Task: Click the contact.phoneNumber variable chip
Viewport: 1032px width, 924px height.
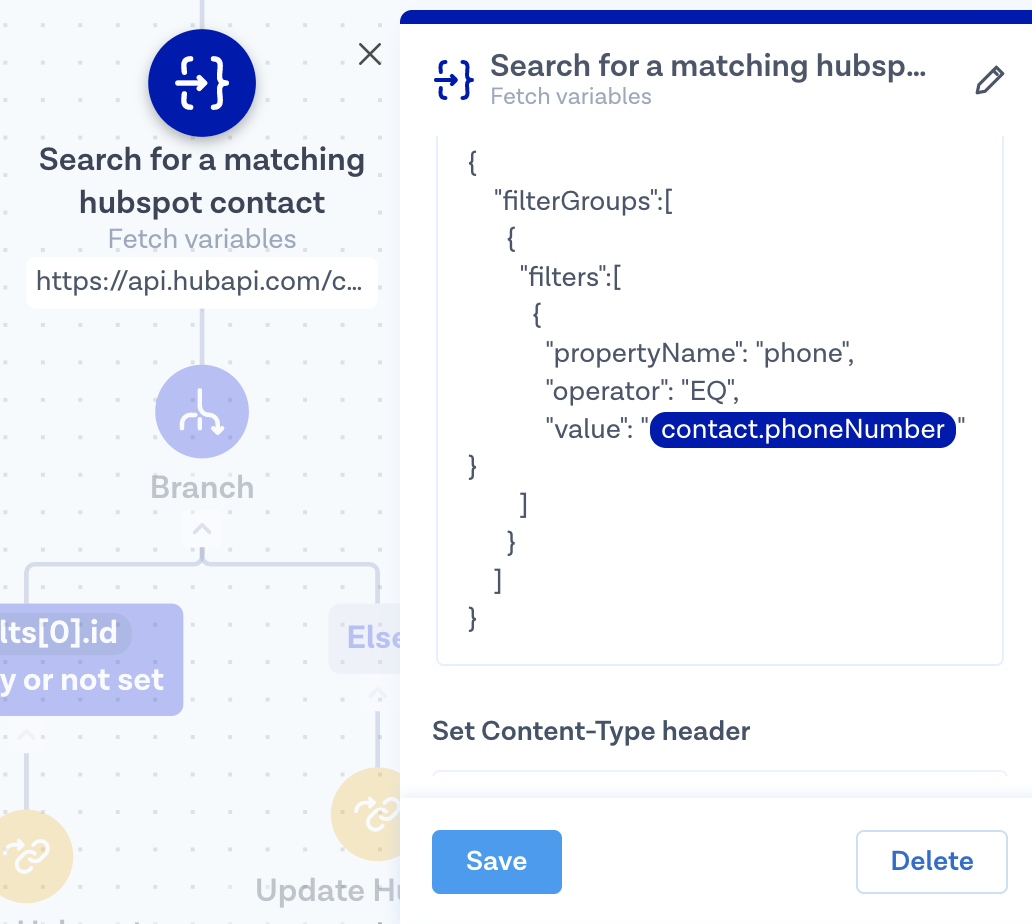Action: (803, 429)
